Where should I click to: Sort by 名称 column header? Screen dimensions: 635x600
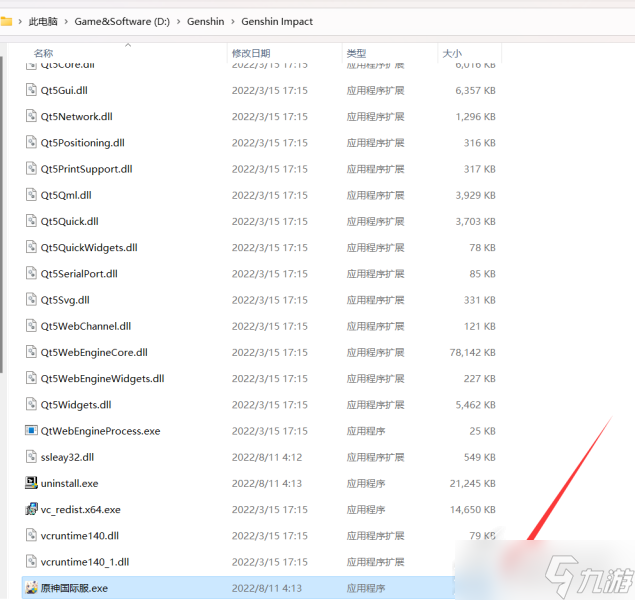click(x=43, y=53)
